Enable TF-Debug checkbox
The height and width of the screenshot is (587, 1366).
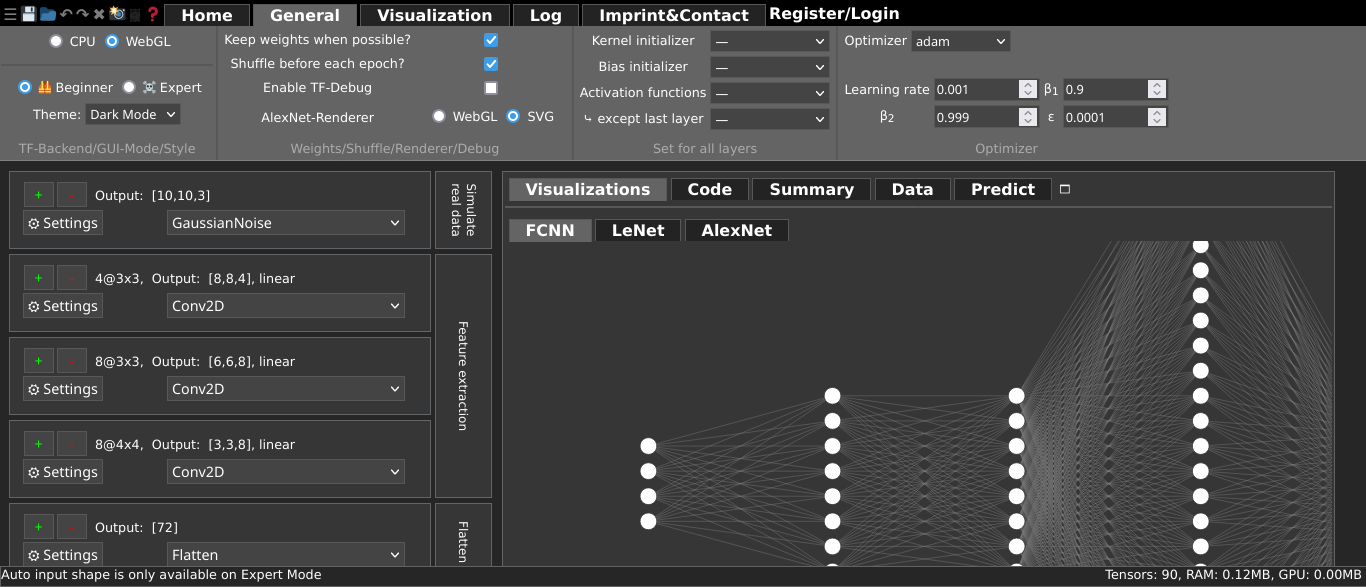491,88
